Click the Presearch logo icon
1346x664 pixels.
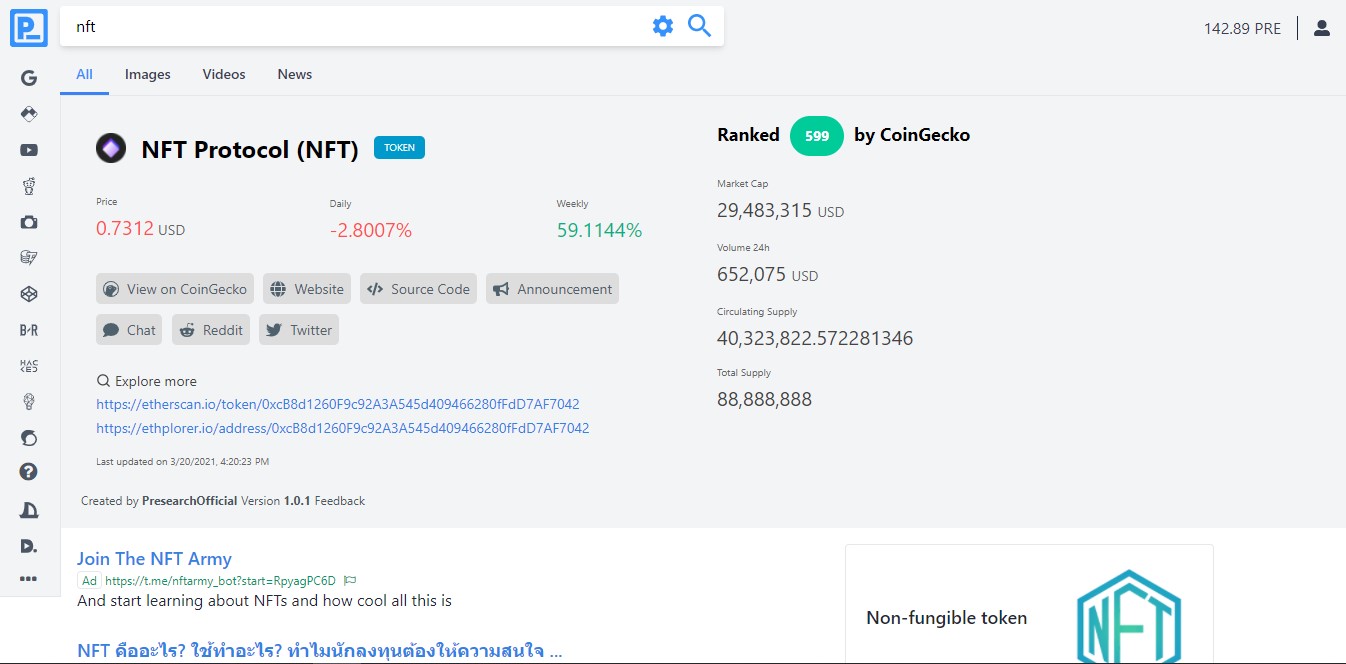click(x=29, y=27)
